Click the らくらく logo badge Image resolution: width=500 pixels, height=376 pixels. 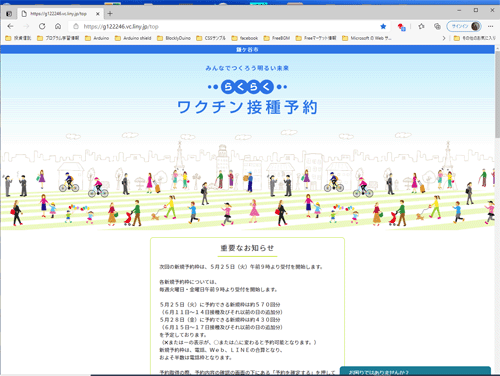(x=247, y=87)
